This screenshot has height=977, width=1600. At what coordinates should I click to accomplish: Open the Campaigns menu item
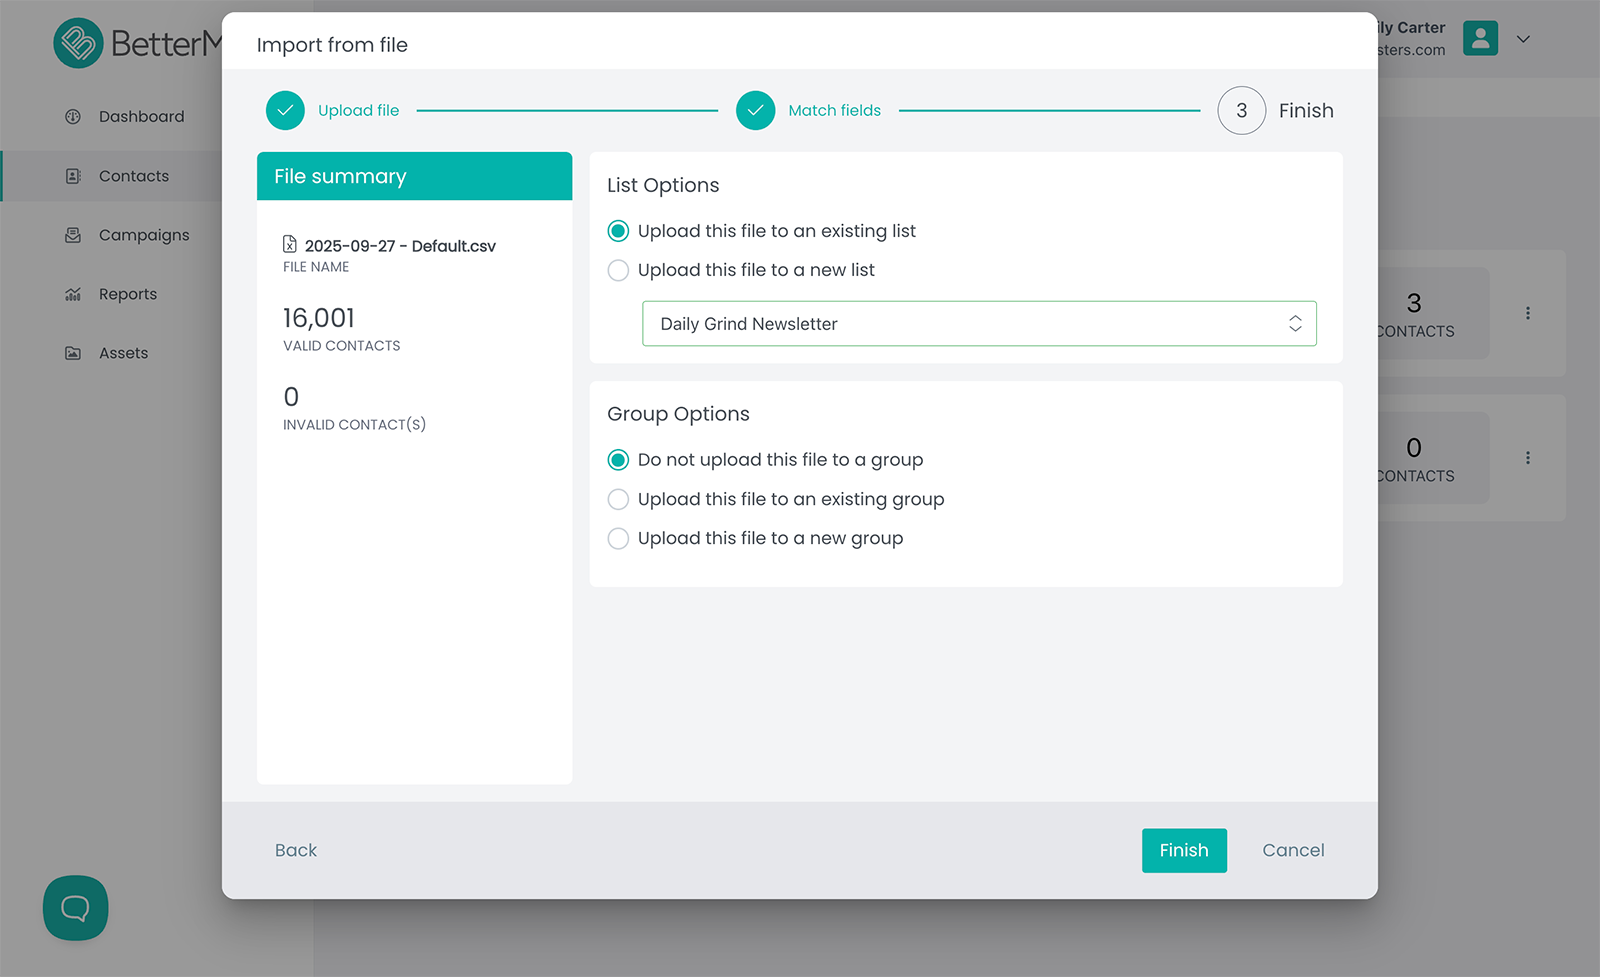pyautogui.click(x=144, y=235)
